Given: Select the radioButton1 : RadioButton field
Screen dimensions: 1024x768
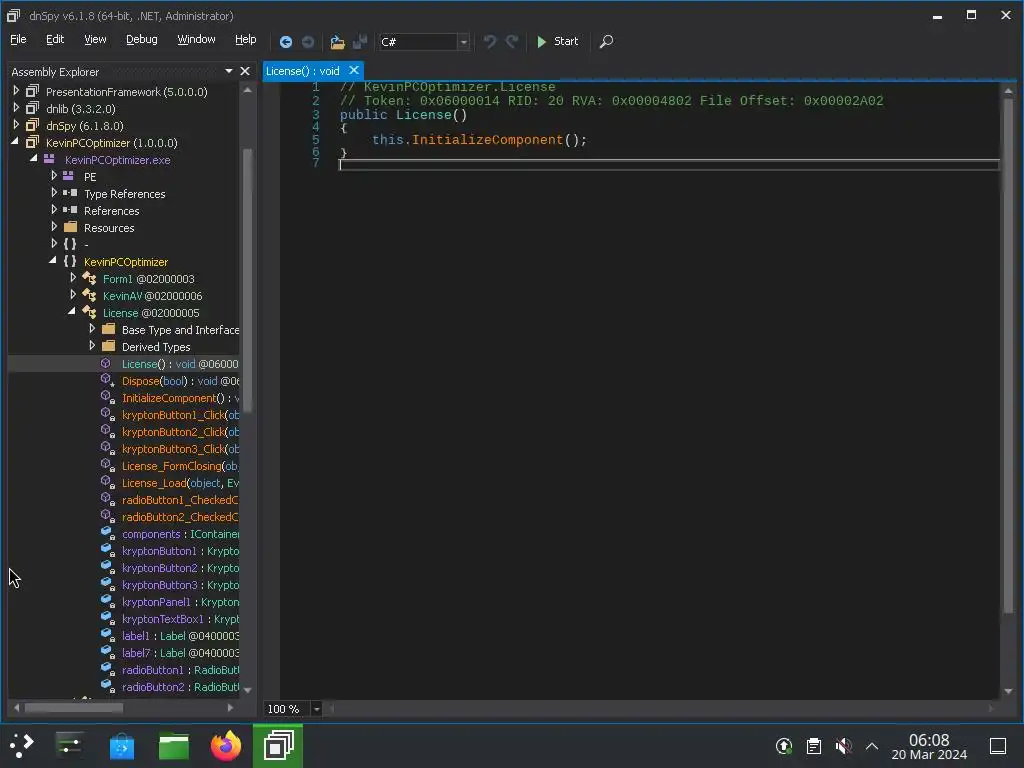Looking at the screenshot, I should click(x=180, y=669).
